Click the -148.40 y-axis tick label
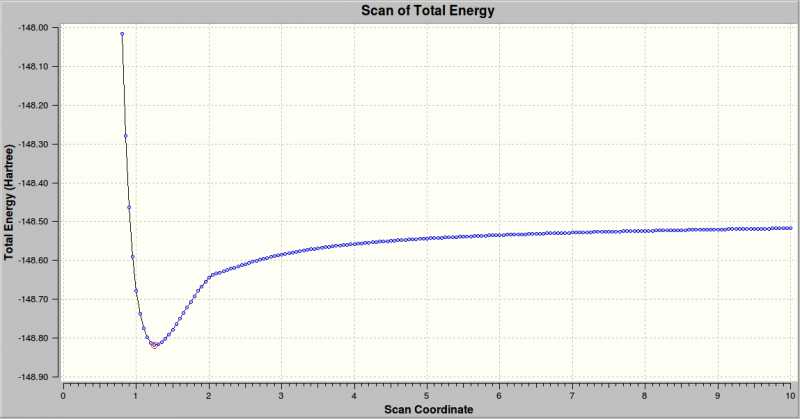The image size is (800, 419). point(33,183)
